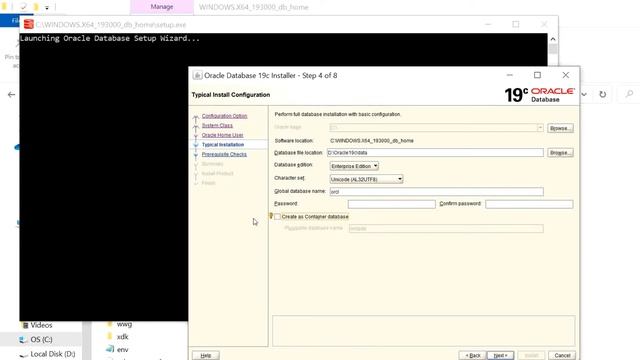Click the setup.exe console window icon
Viewport: 640px width, 360px height.
(x=29, y=24)
